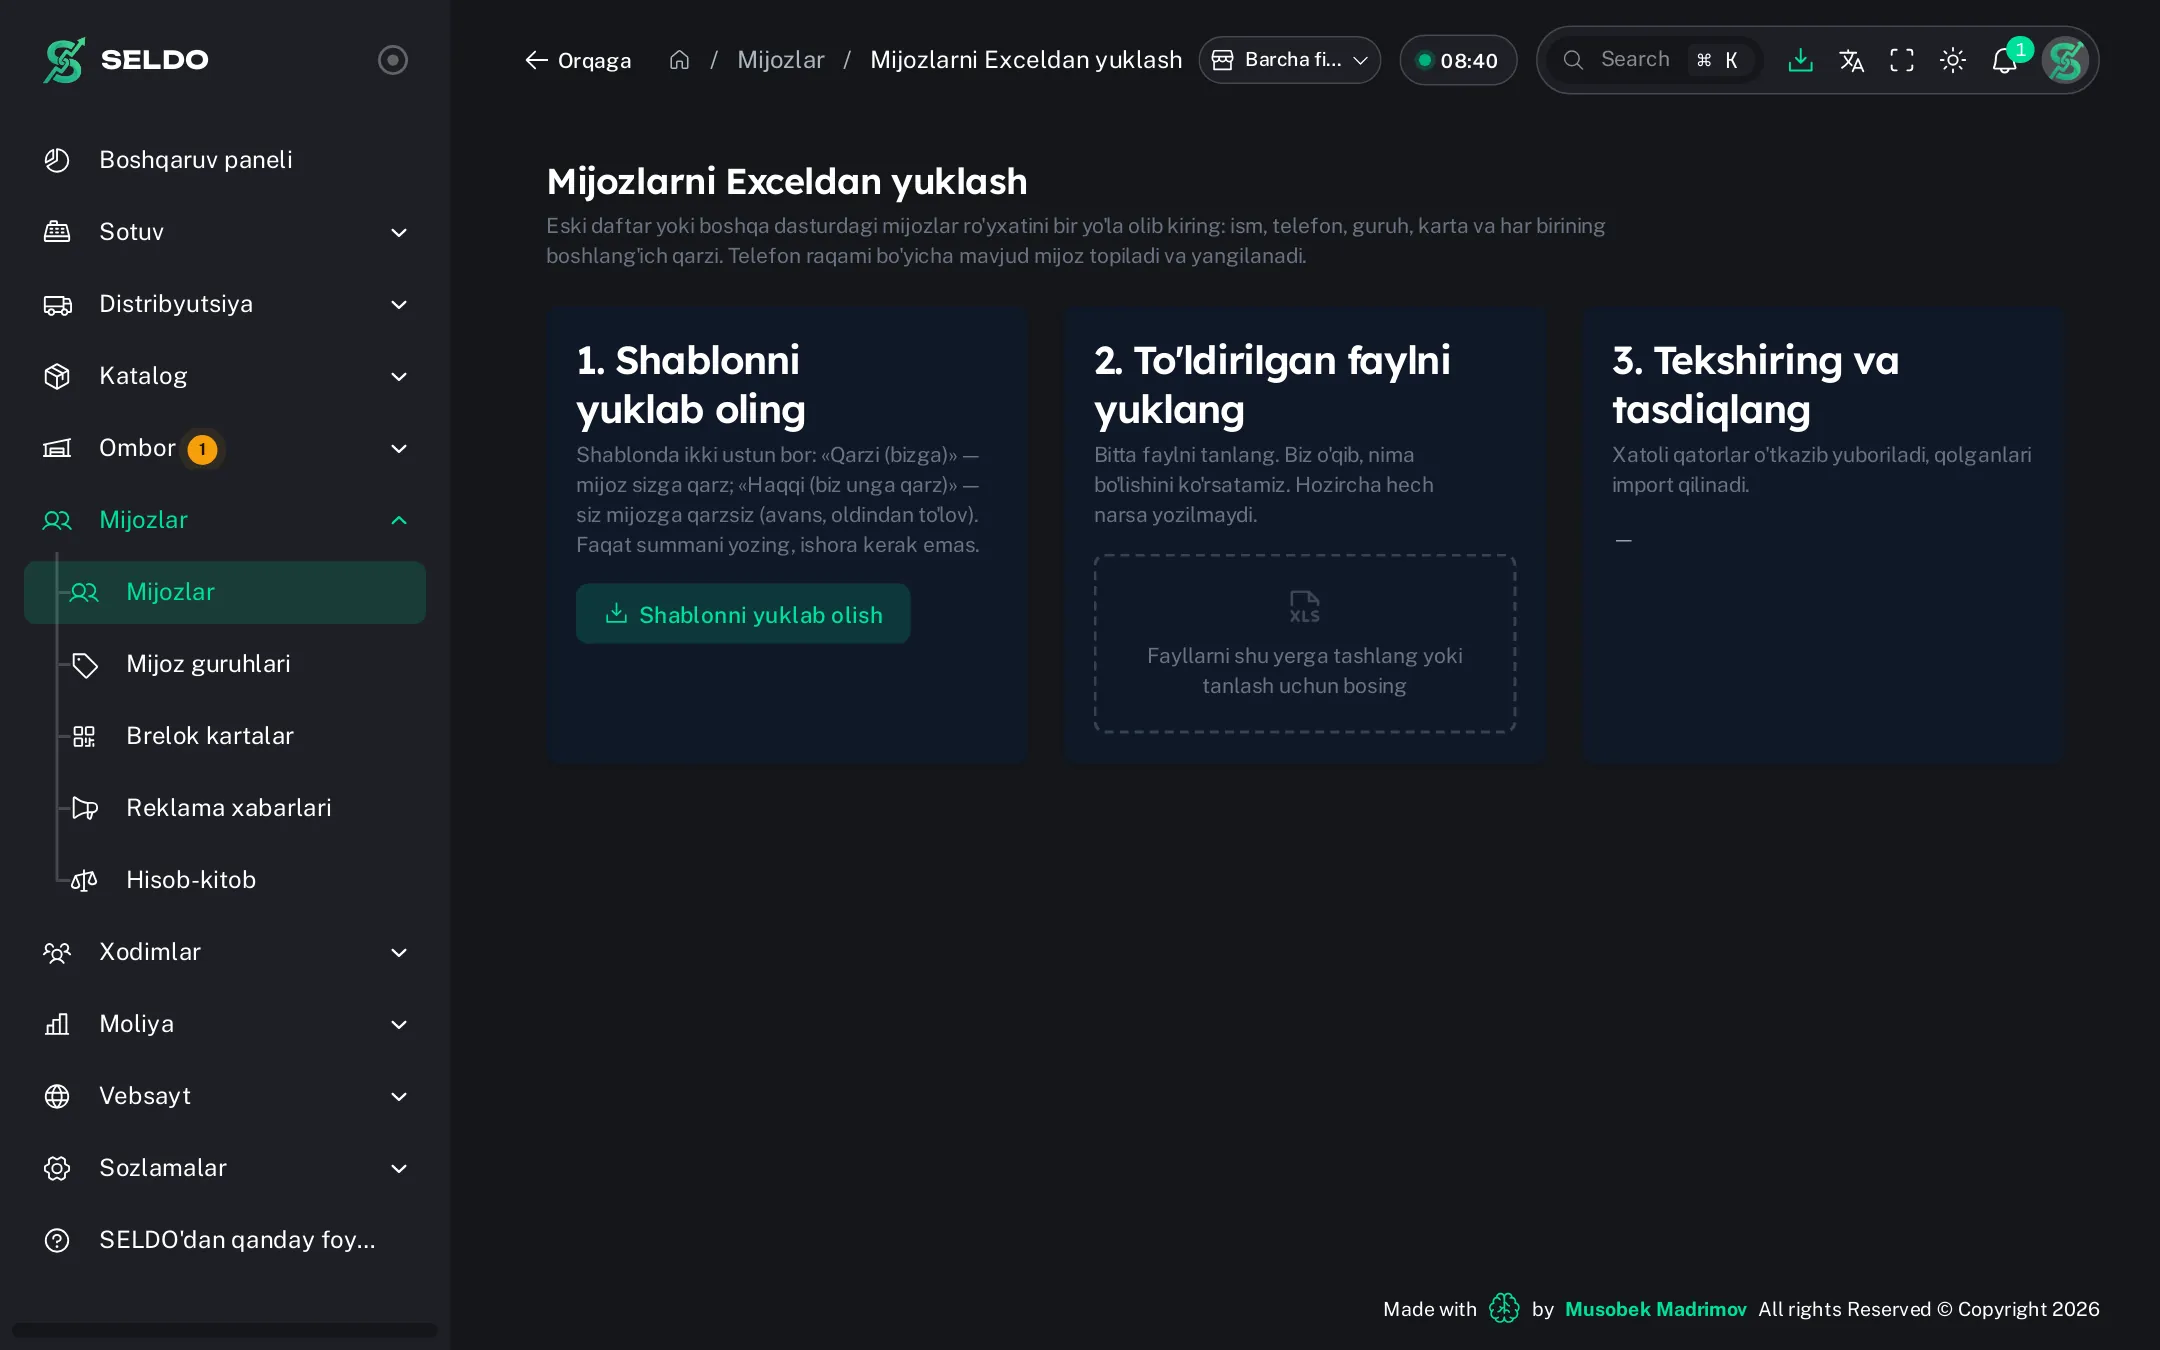Screen dimensions: 2160x1350
Task: Click the XLS file upload dropzone
Action: tap(1305, 644)
